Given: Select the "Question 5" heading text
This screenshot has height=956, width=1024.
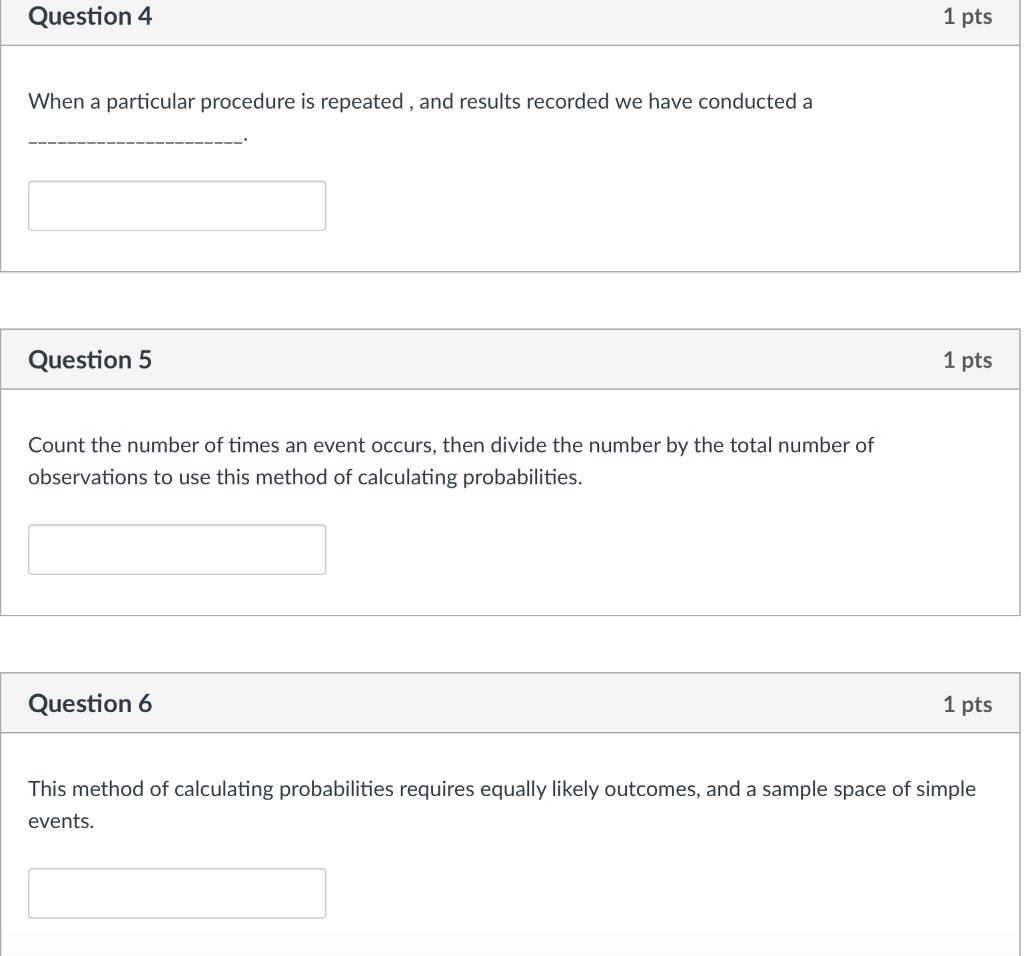Looking at the screenshot, I should click(91, 360).
